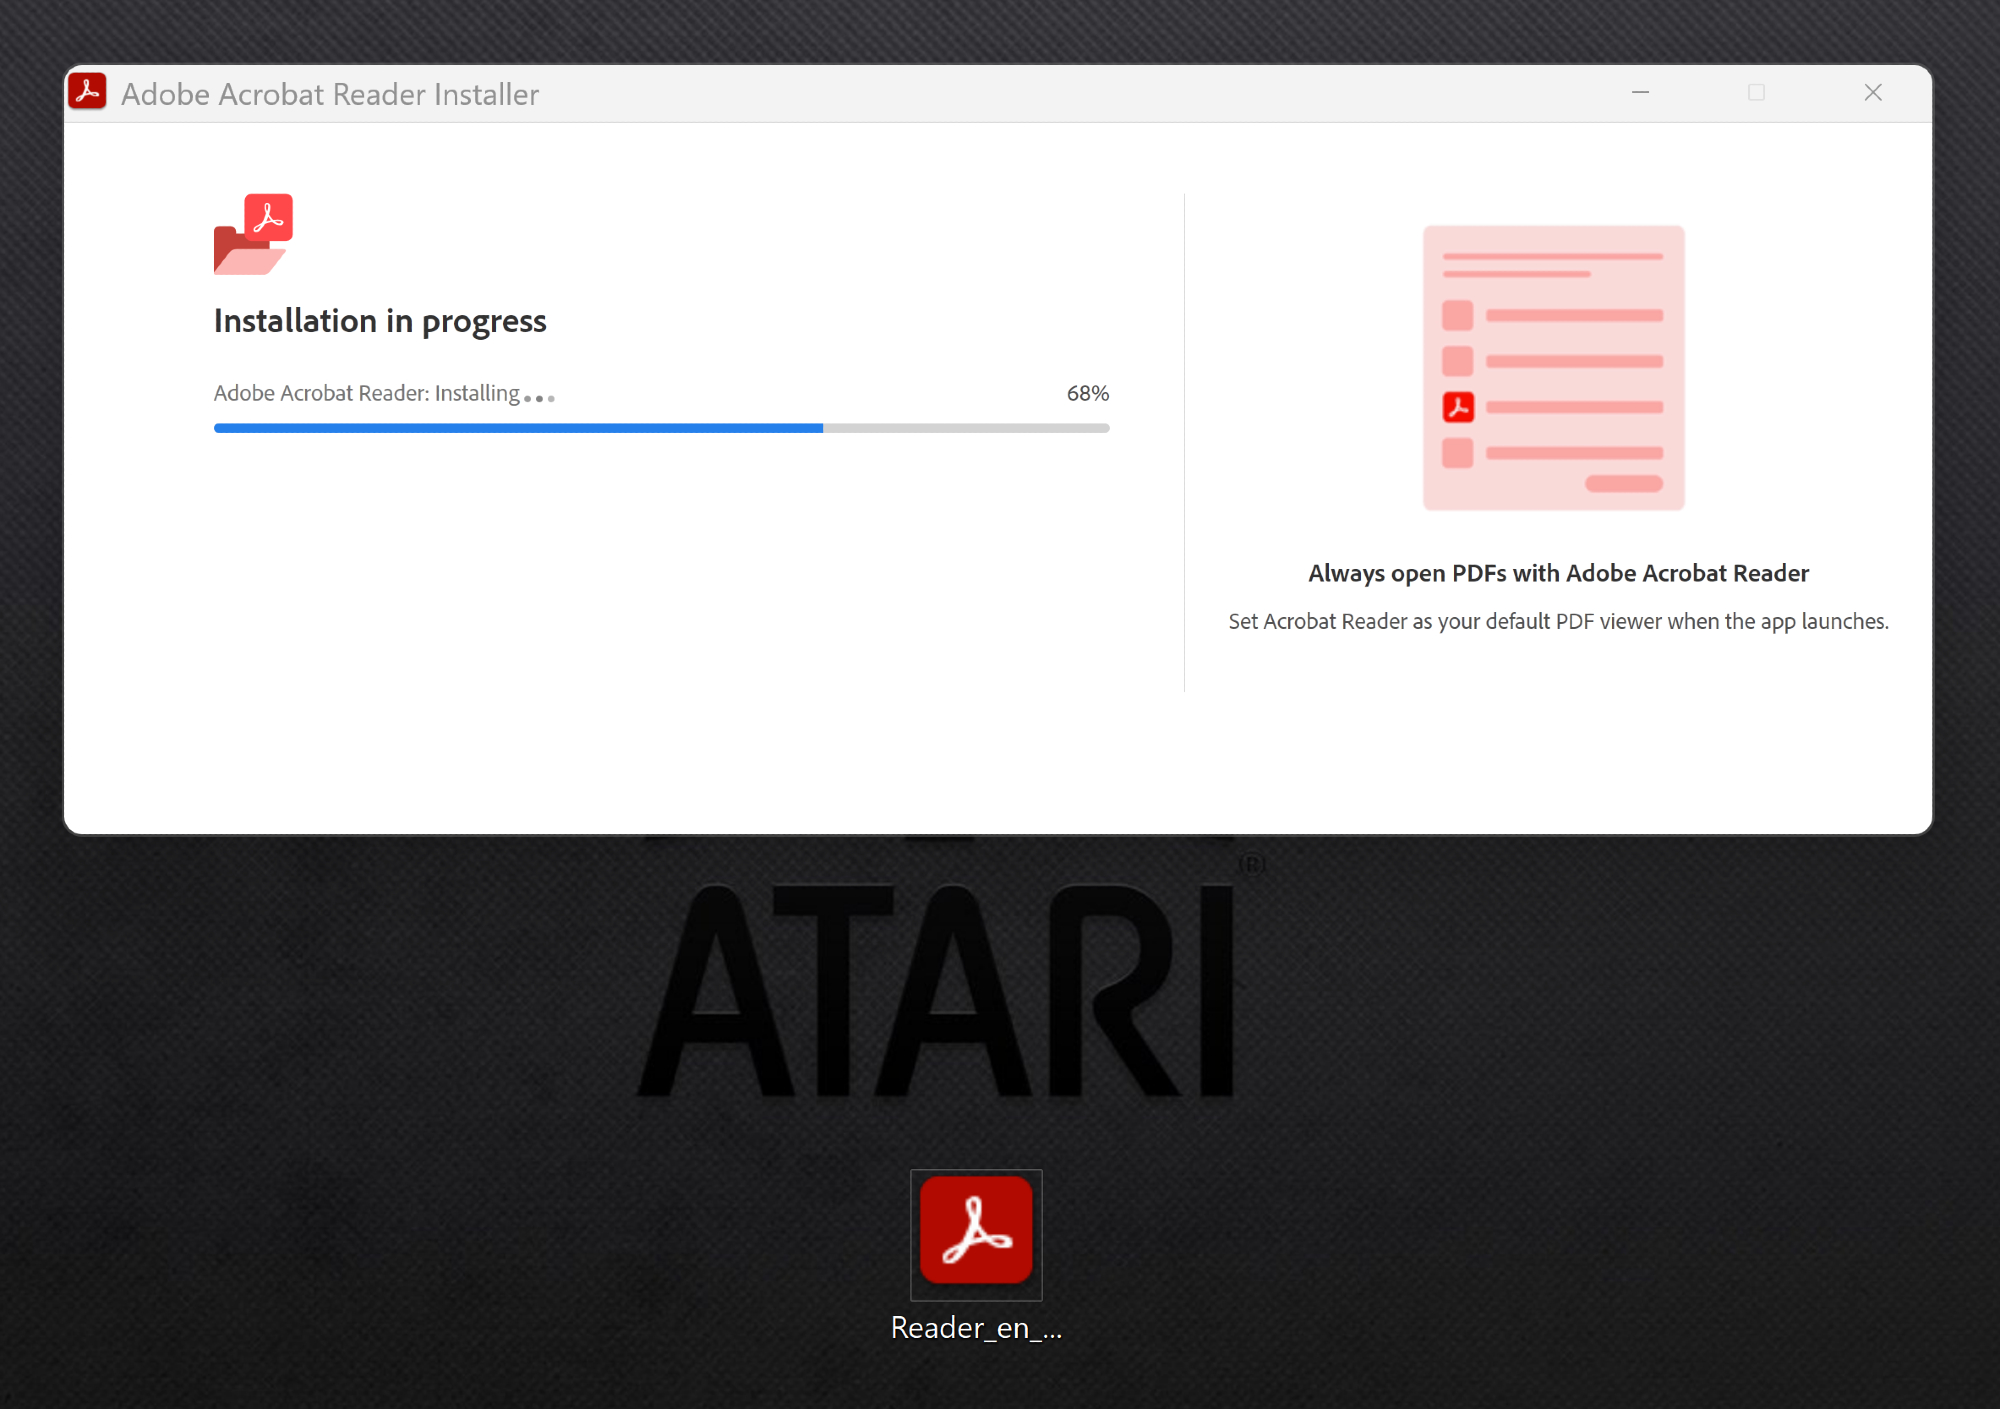
Task: Click the unfilled gray part of the progress bar
Action: 966,428
